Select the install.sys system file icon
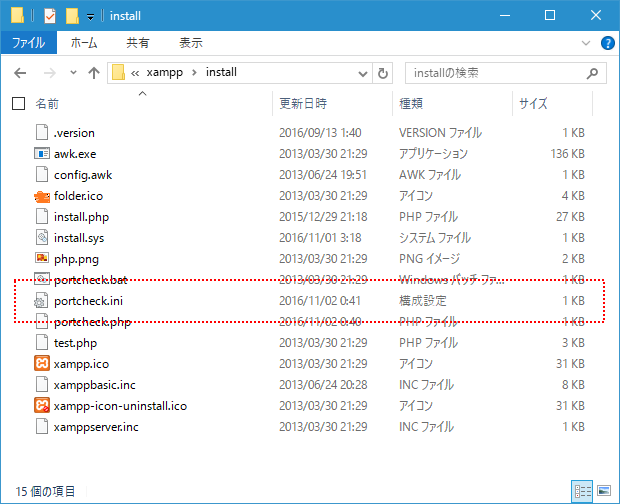This screenshot has width=620, height=504. point(42,238)
